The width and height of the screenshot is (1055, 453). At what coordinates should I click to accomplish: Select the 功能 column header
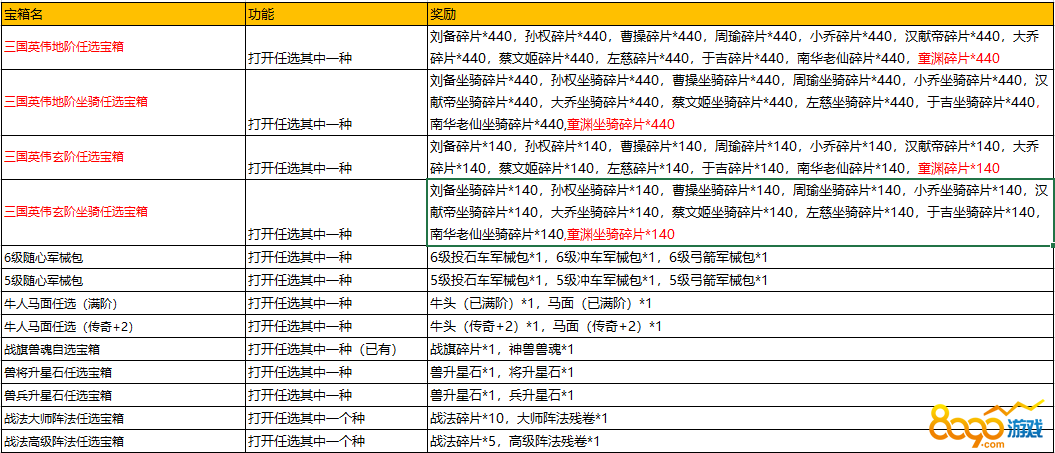click(334, 15)
